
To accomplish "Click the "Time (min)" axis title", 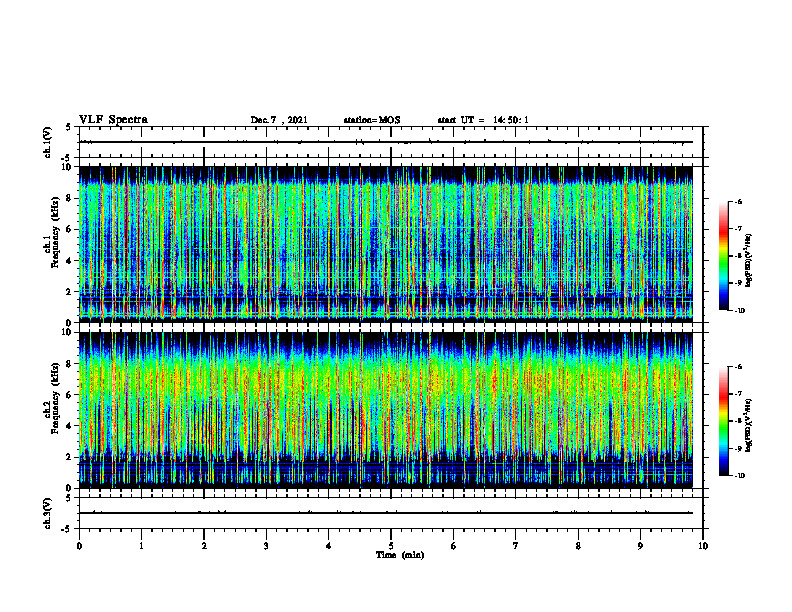I will [400, 555].
